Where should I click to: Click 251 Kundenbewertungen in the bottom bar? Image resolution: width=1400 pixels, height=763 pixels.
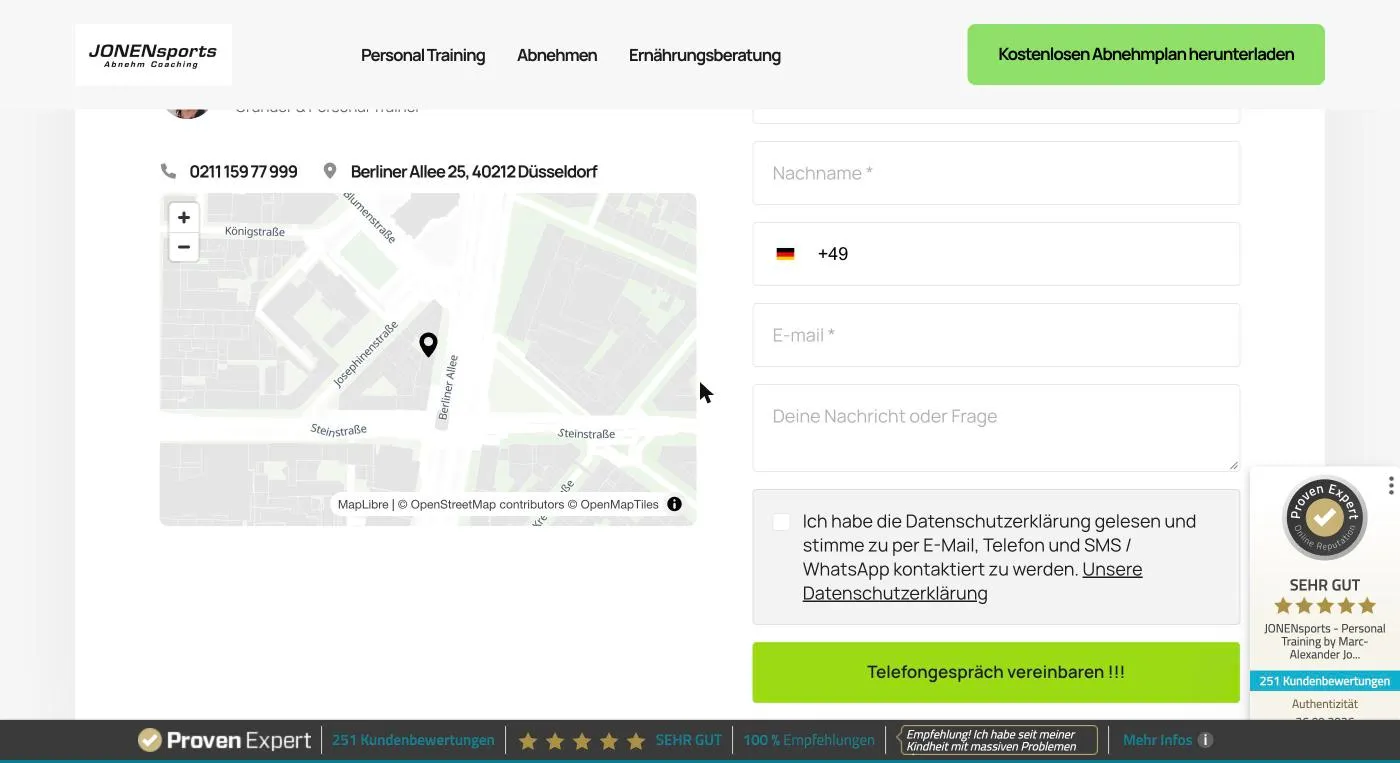point(413,740)
